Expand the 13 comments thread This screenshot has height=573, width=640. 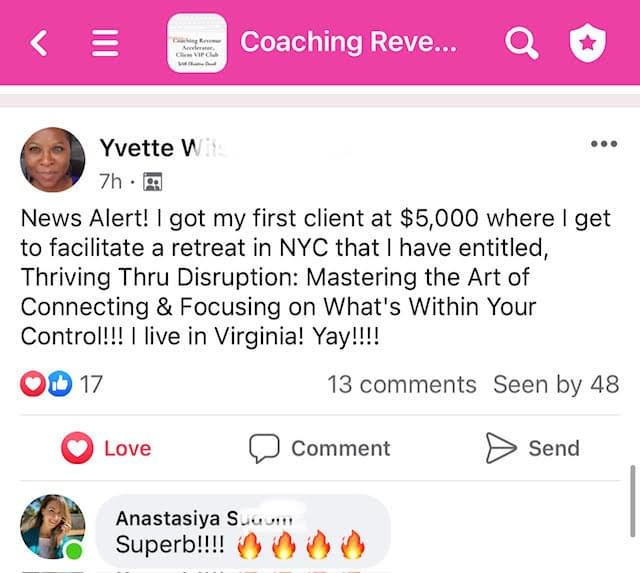pos(402,384)
